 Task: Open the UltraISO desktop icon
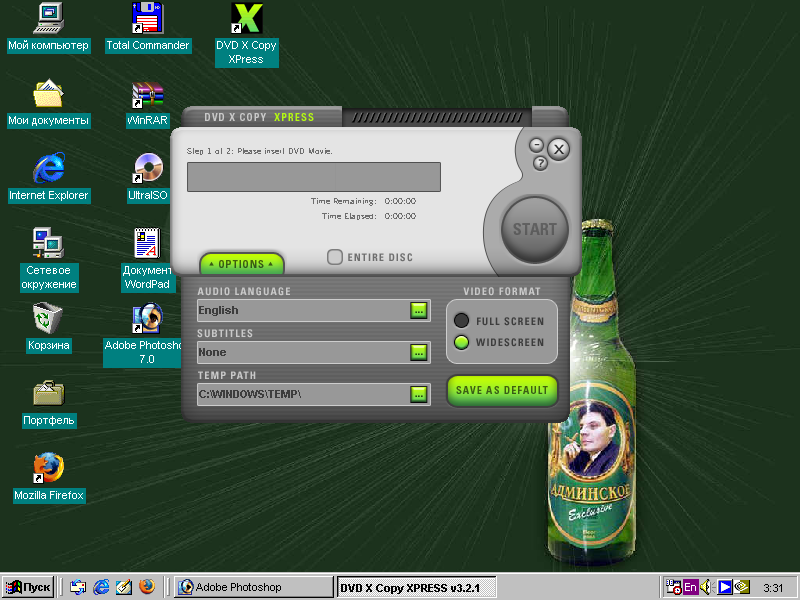coord(148,169)
